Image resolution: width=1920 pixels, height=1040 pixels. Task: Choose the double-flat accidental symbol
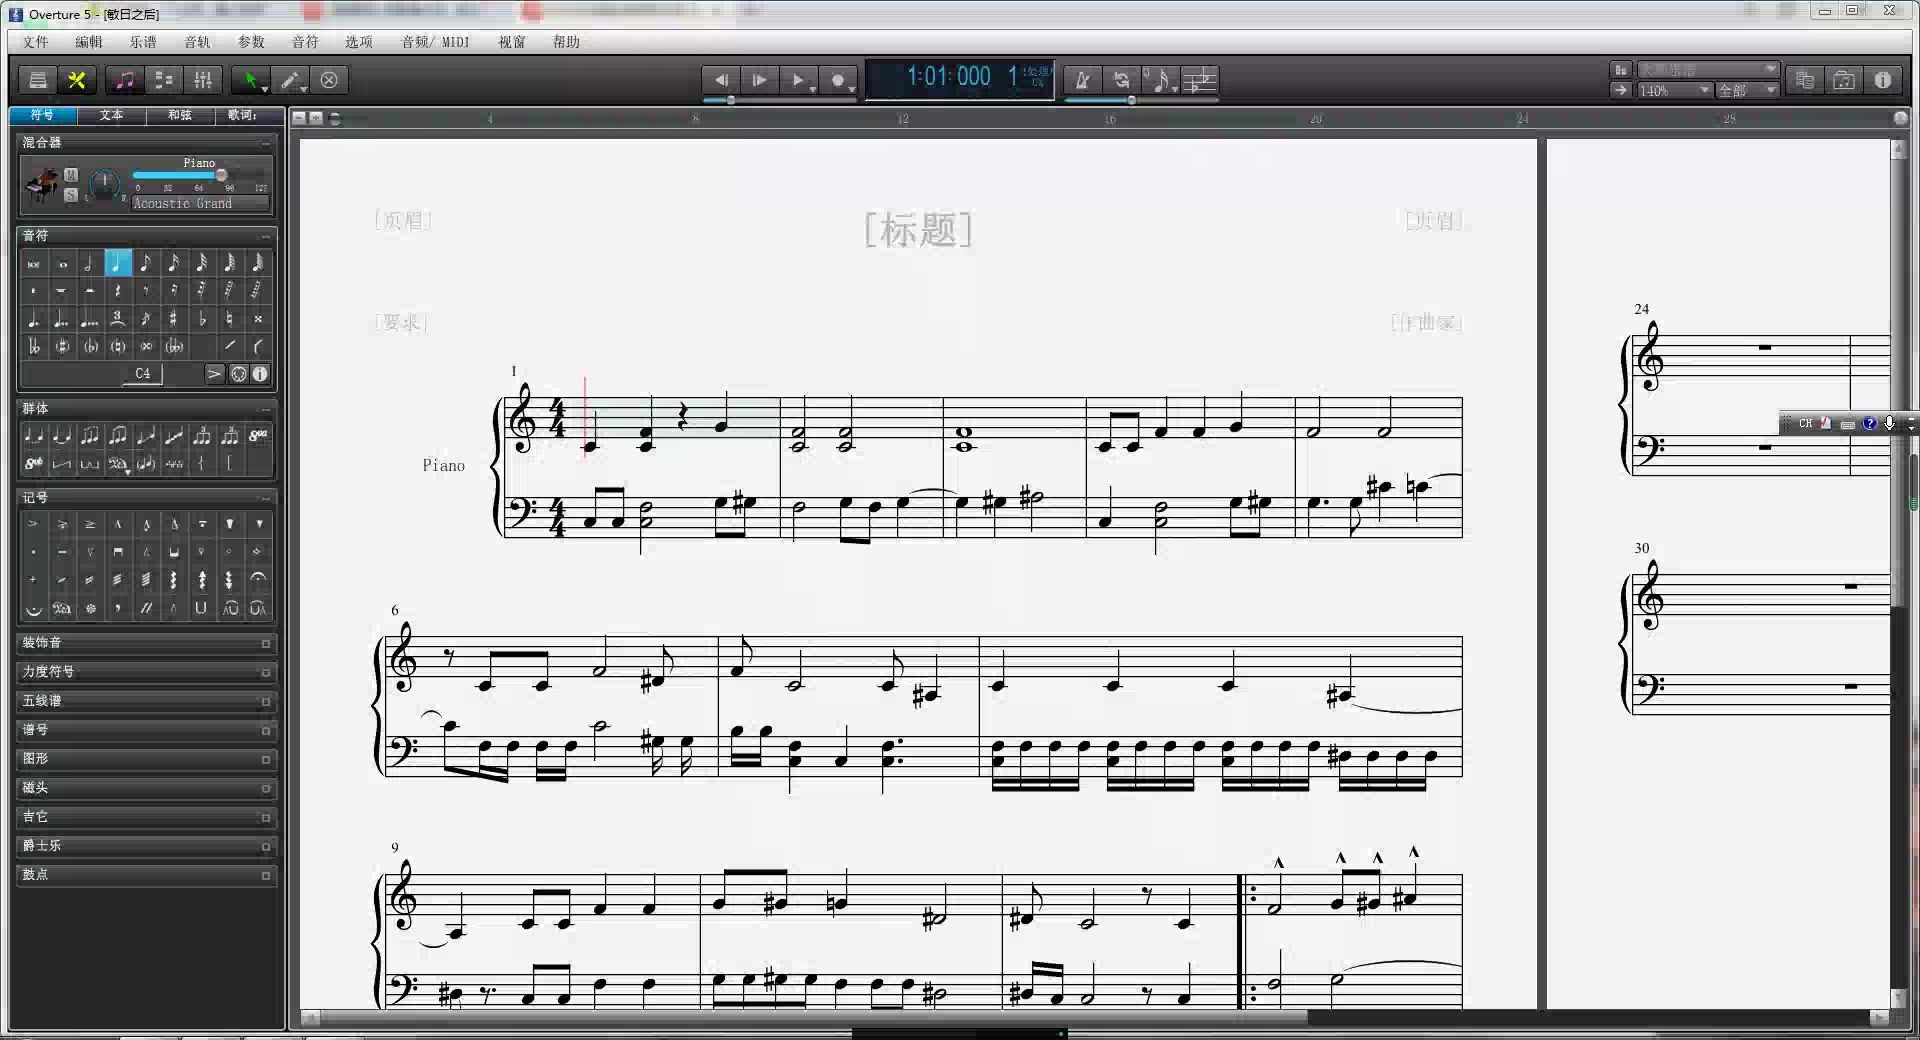tap(34, 347)
